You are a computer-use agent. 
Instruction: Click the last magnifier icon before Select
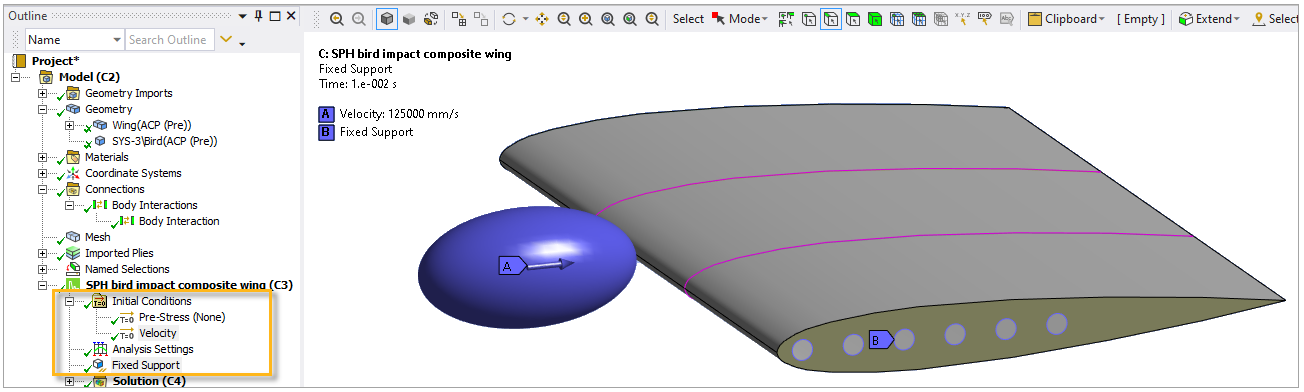click(x=652, y=19)
